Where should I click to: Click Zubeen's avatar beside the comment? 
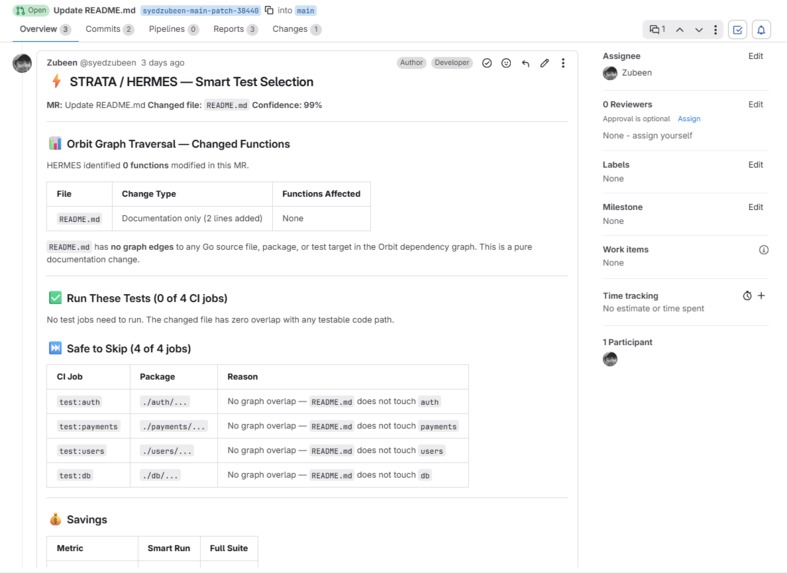click(x=22, y=63)
